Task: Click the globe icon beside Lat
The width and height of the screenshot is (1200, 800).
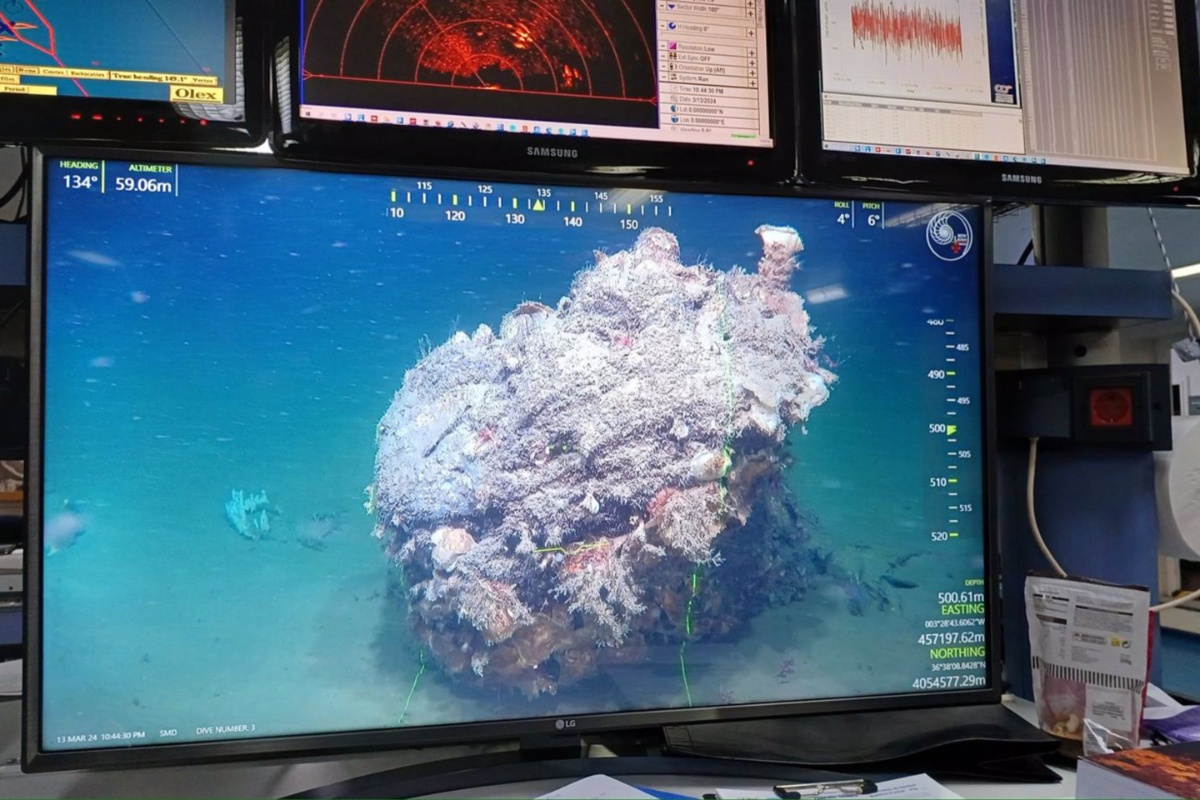Action: (x=675, y=110)
